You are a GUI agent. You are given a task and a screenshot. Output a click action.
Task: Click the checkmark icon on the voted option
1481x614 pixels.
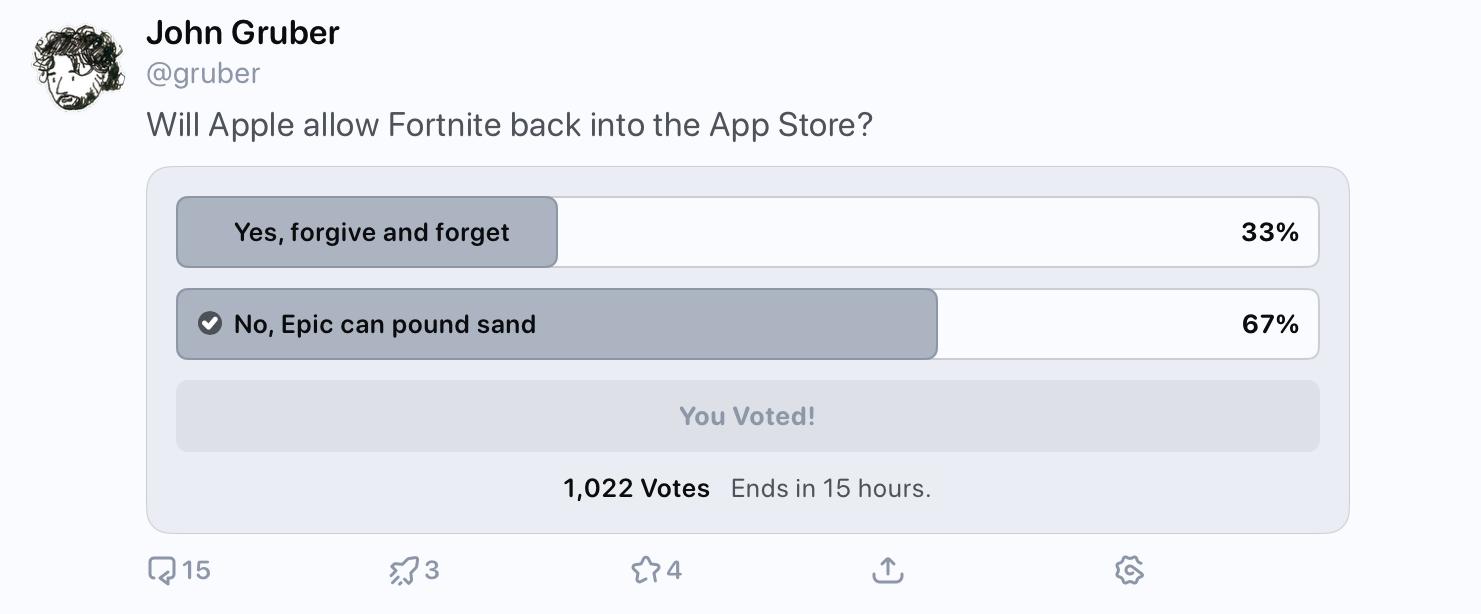click(210, 324)
